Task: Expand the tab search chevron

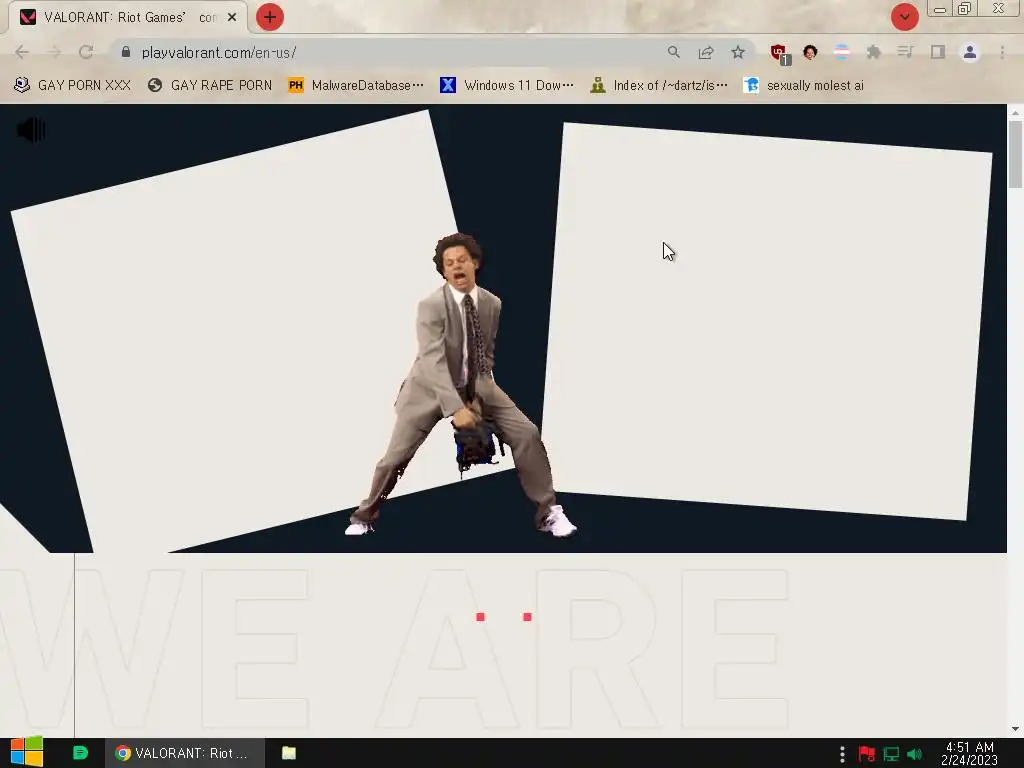Action: 904,17
